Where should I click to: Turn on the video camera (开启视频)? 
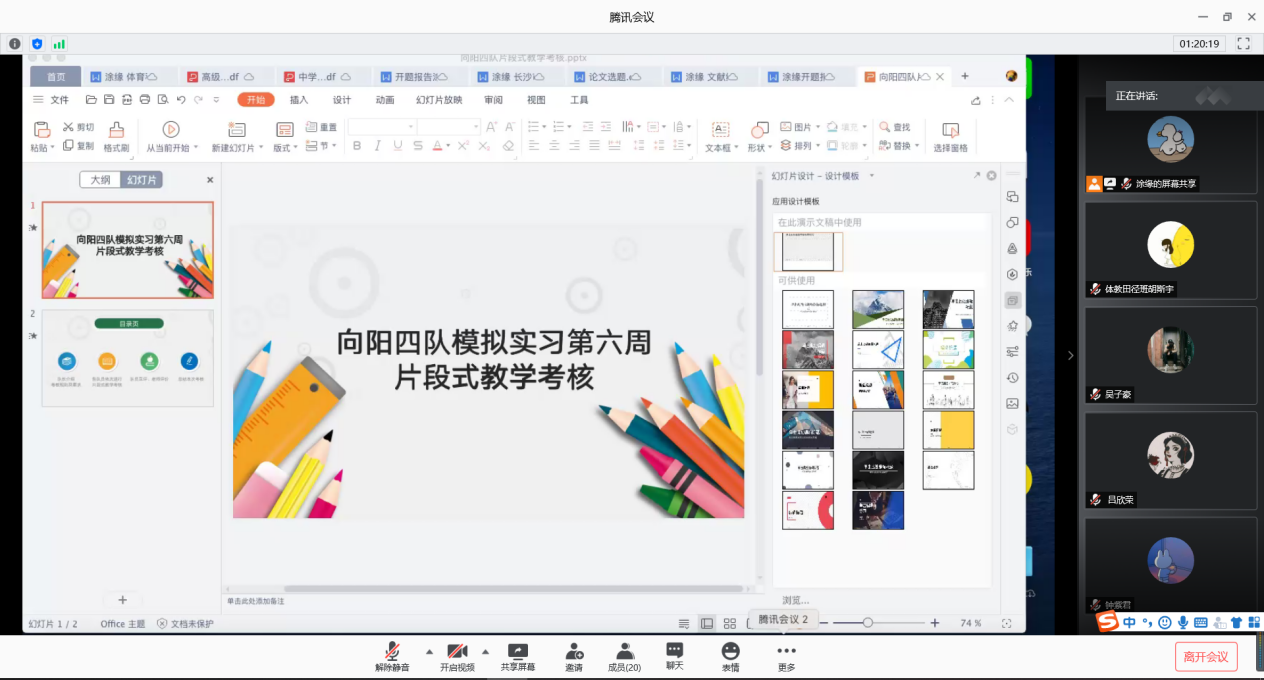click(x=457, y=651)
